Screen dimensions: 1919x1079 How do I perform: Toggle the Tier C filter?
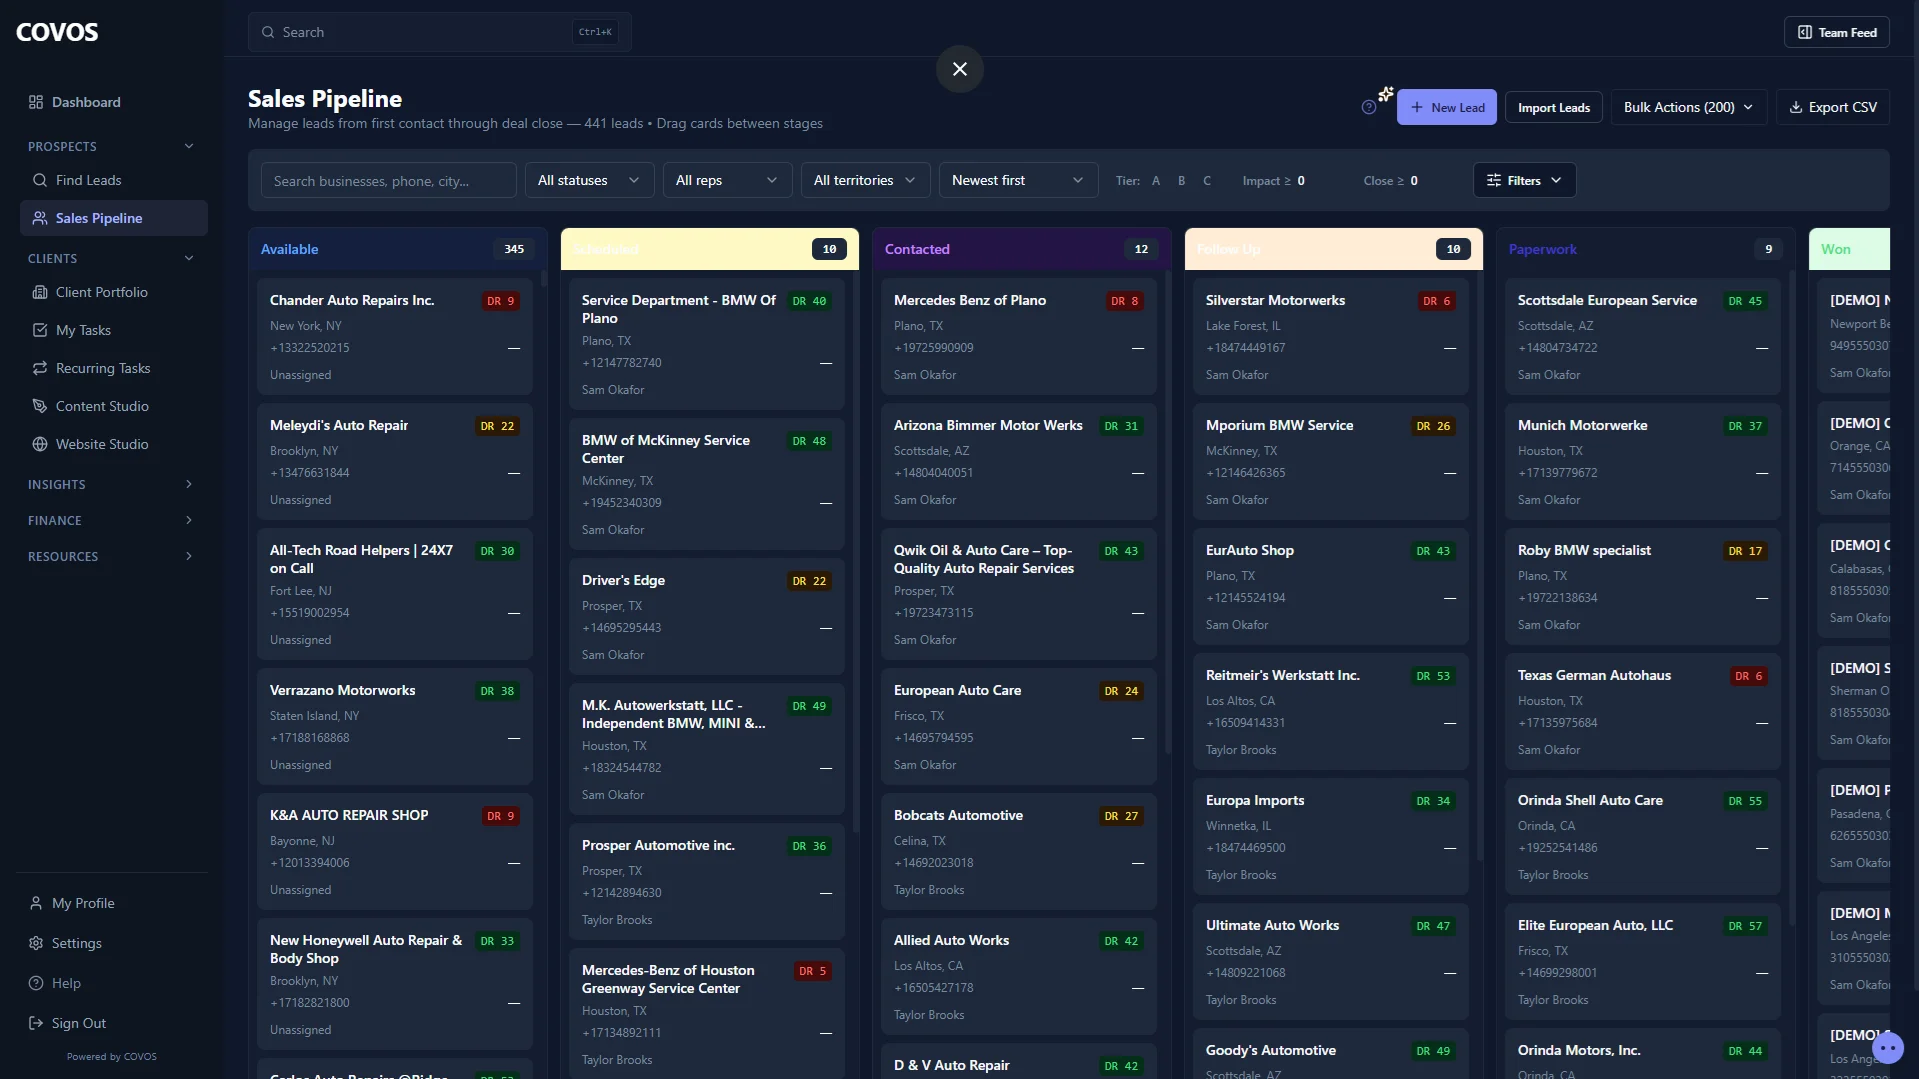pyautogui.click(x=1207, y=180)
